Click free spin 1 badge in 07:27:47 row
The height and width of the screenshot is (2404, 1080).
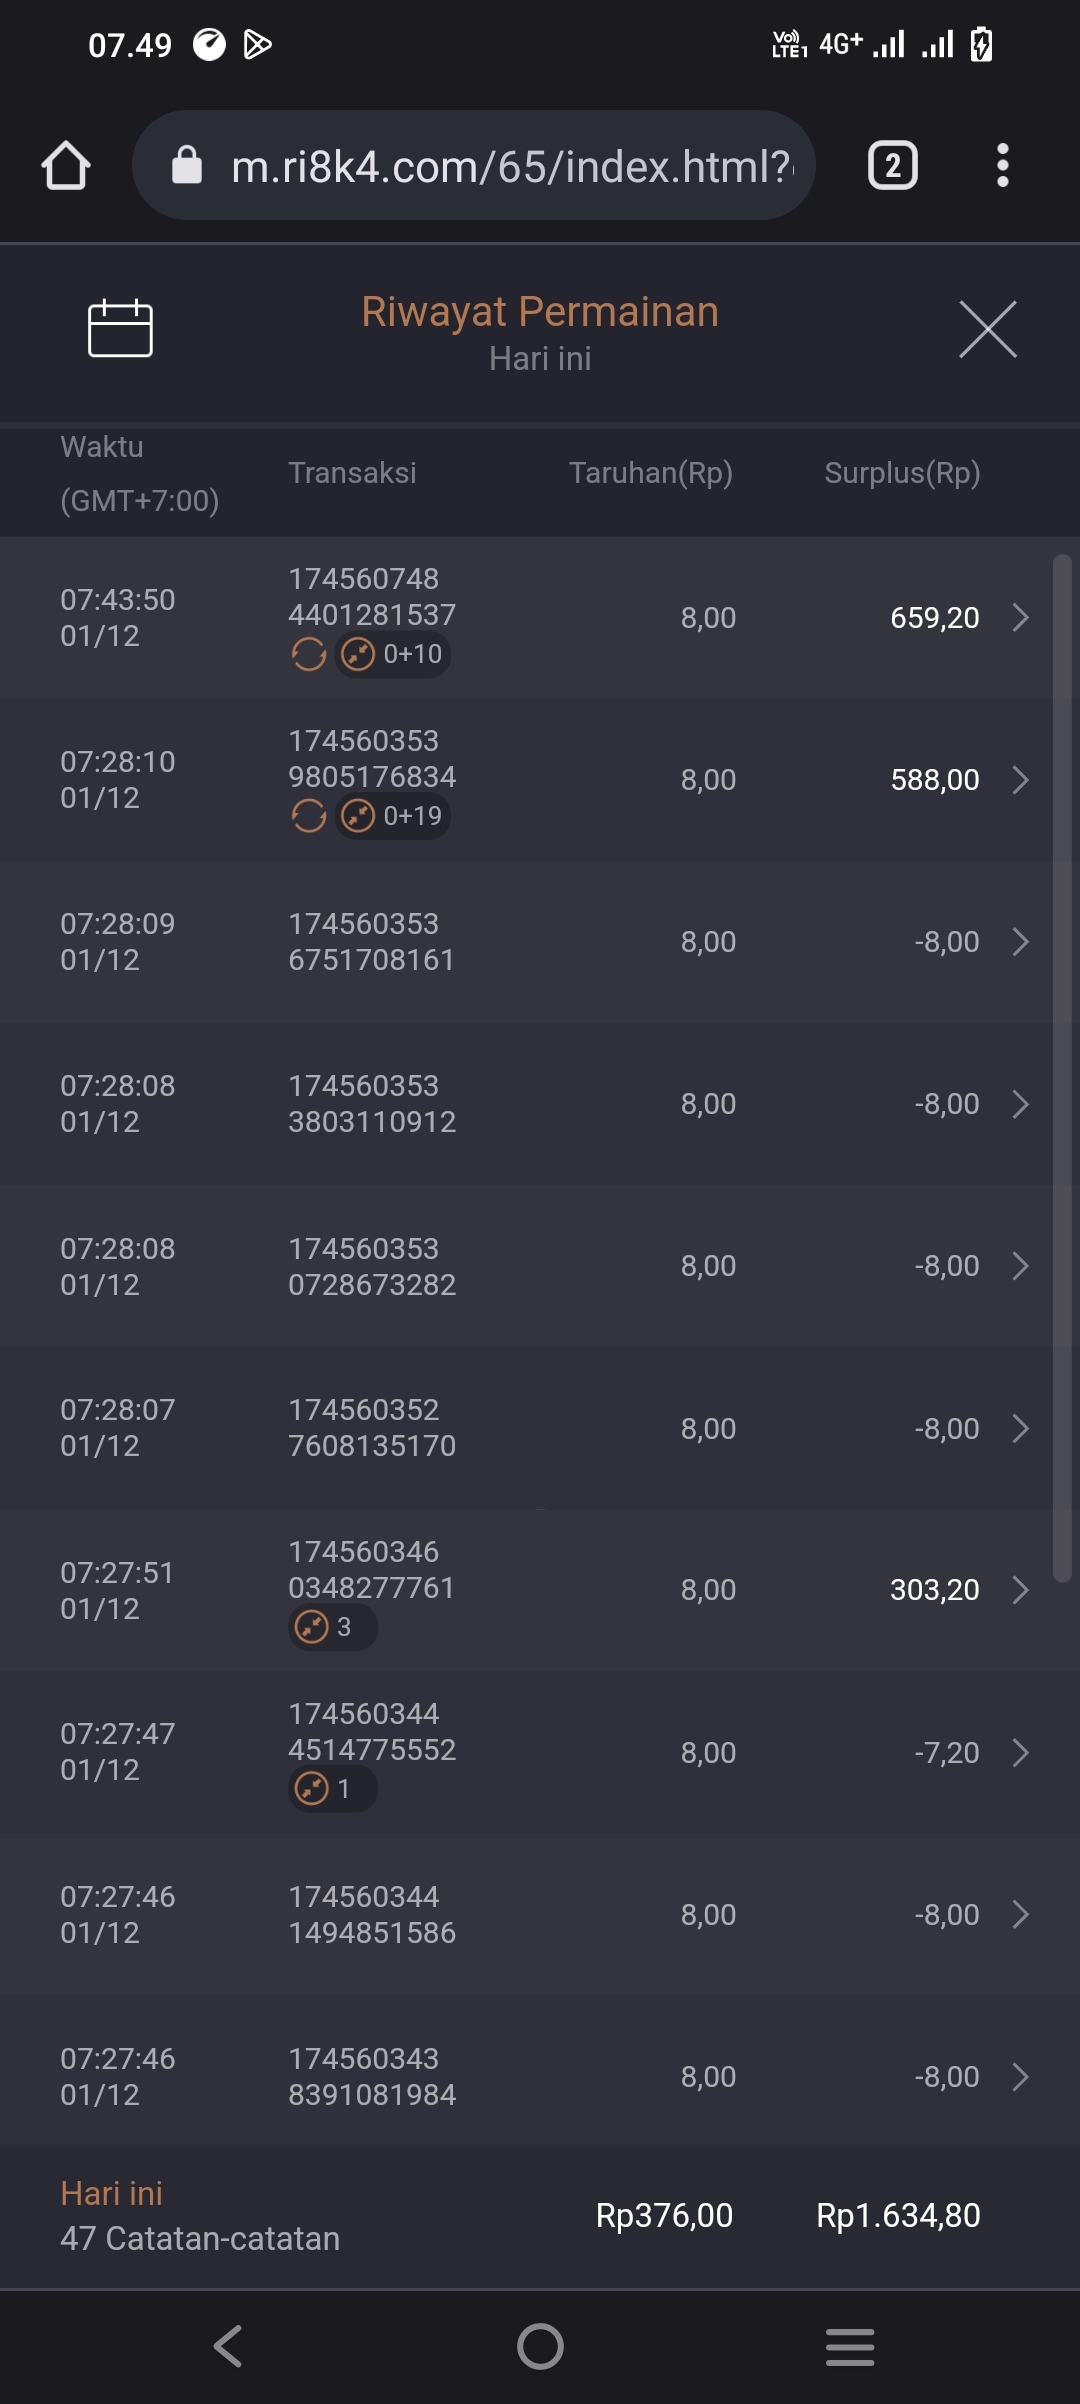(x=330, y=1788)
